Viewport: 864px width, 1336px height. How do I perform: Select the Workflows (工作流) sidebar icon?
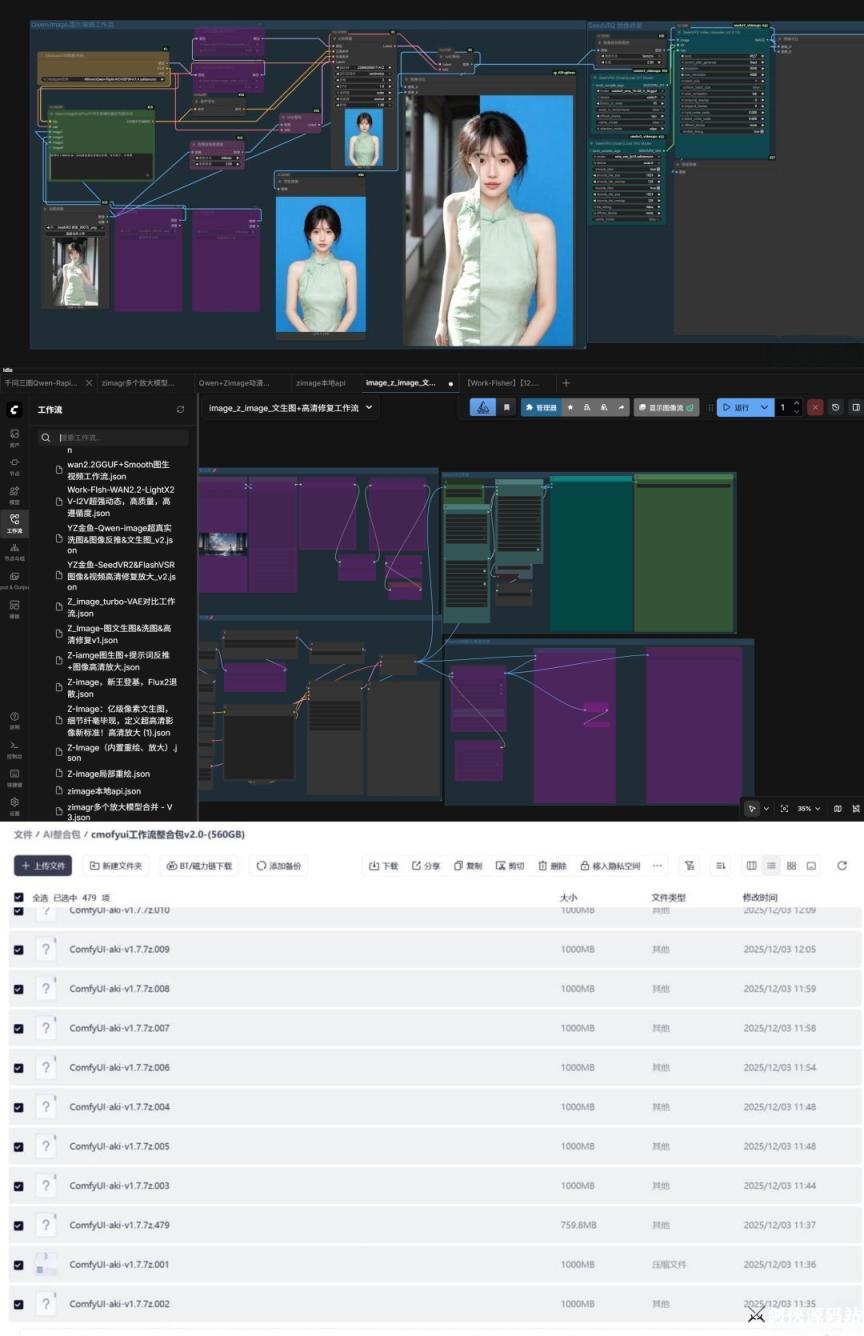pos(14,522)
